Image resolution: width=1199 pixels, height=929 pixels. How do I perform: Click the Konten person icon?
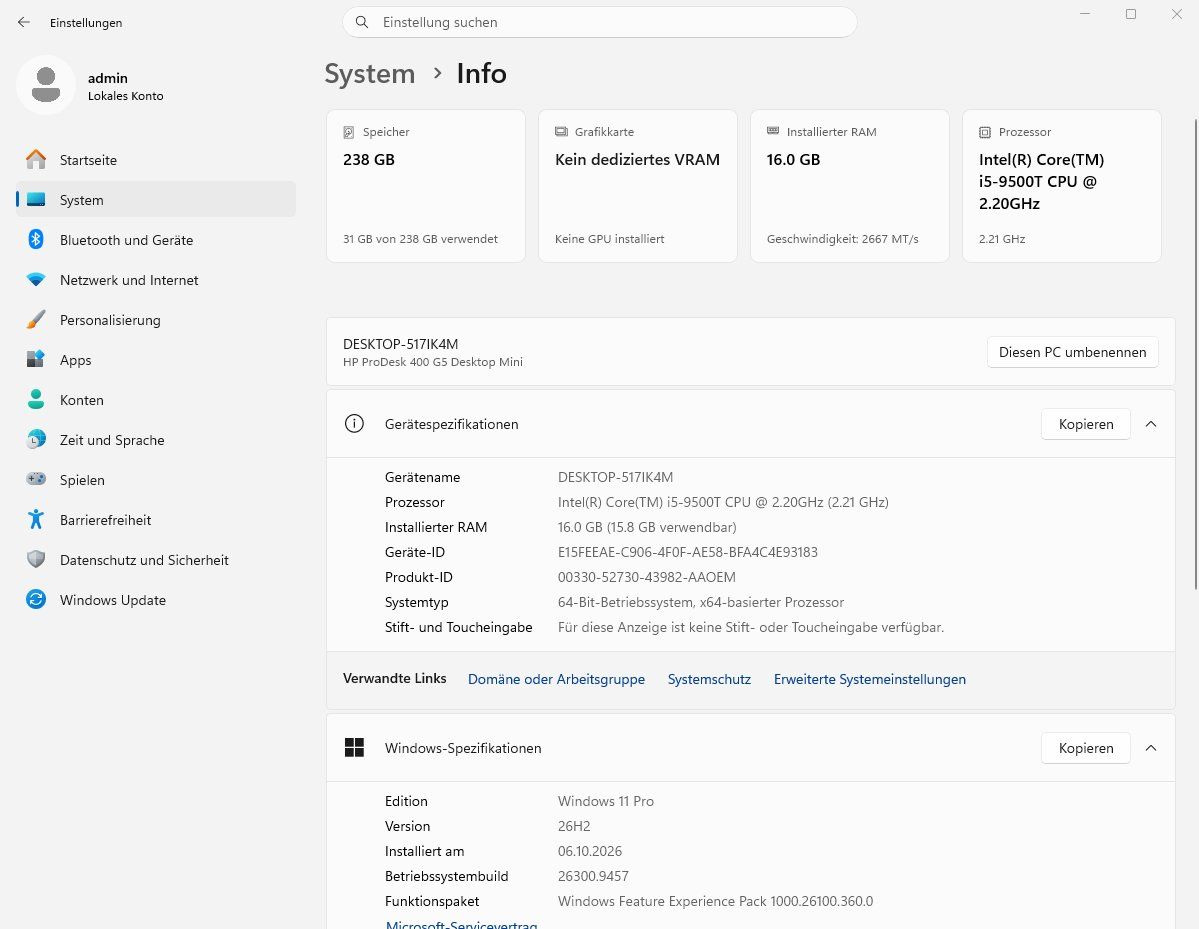click(x=36, y=399)
